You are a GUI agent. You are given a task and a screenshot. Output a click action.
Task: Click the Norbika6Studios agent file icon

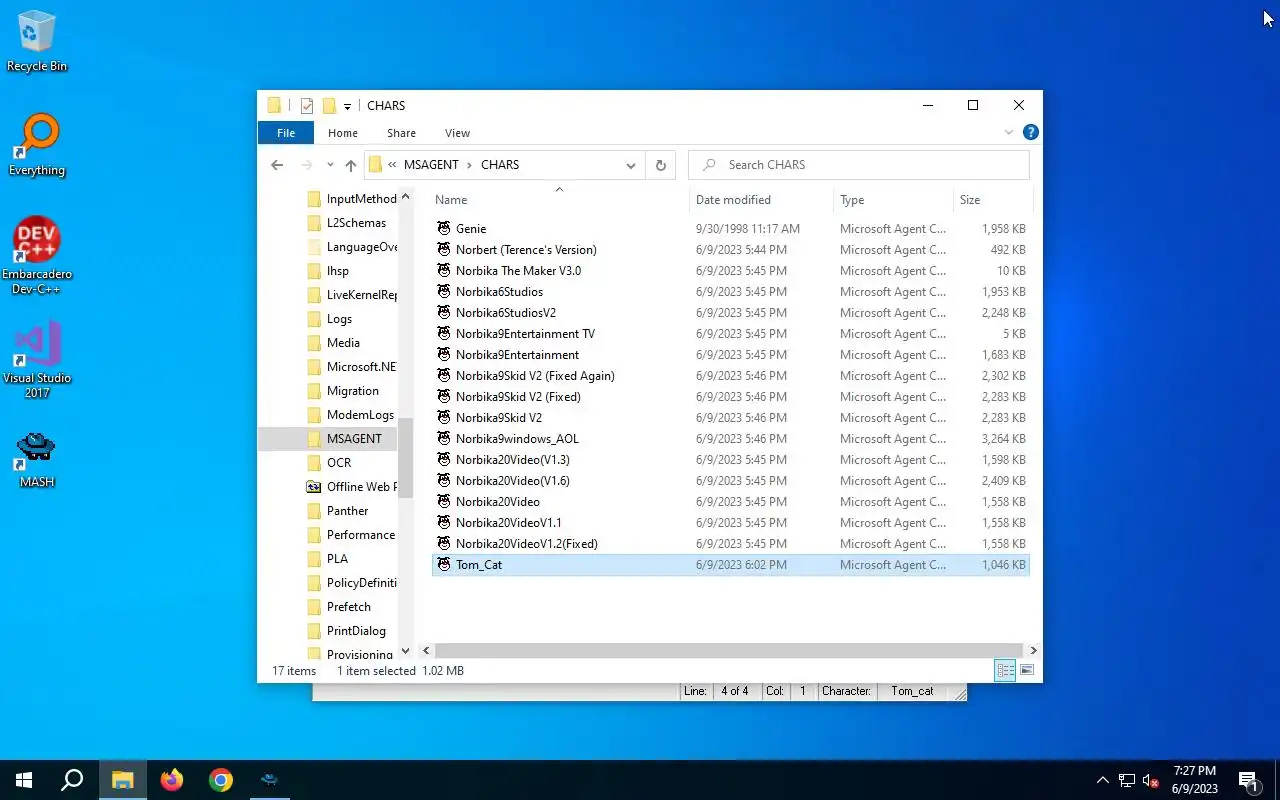444,291
